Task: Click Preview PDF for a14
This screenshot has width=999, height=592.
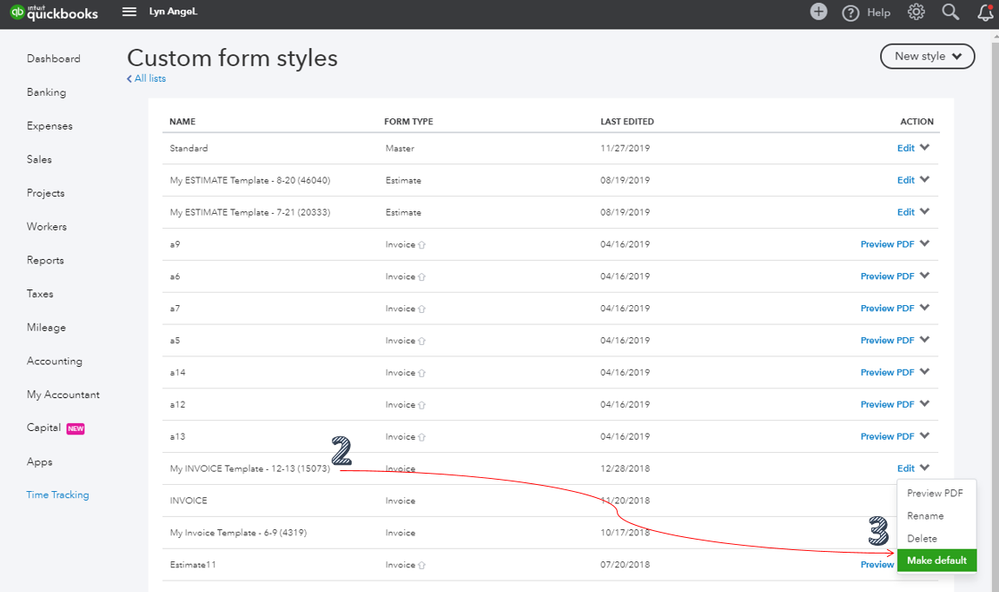Action: point(888,373)
